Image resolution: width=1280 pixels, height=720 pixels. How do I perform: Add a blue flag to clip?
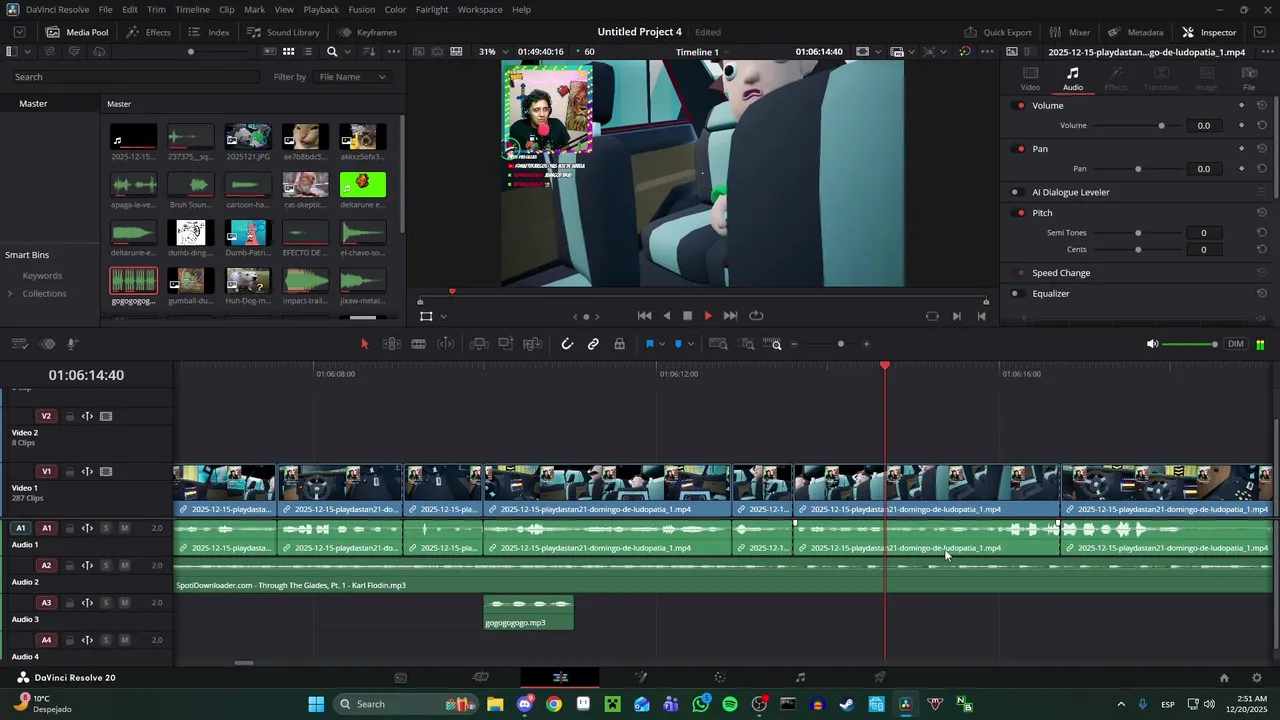coord(649,344)
